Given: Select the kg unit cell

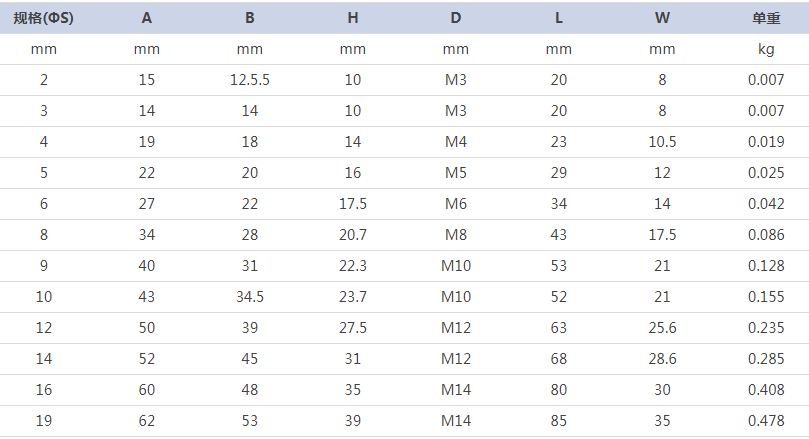Looking at the screenshot, I should 766,50.
